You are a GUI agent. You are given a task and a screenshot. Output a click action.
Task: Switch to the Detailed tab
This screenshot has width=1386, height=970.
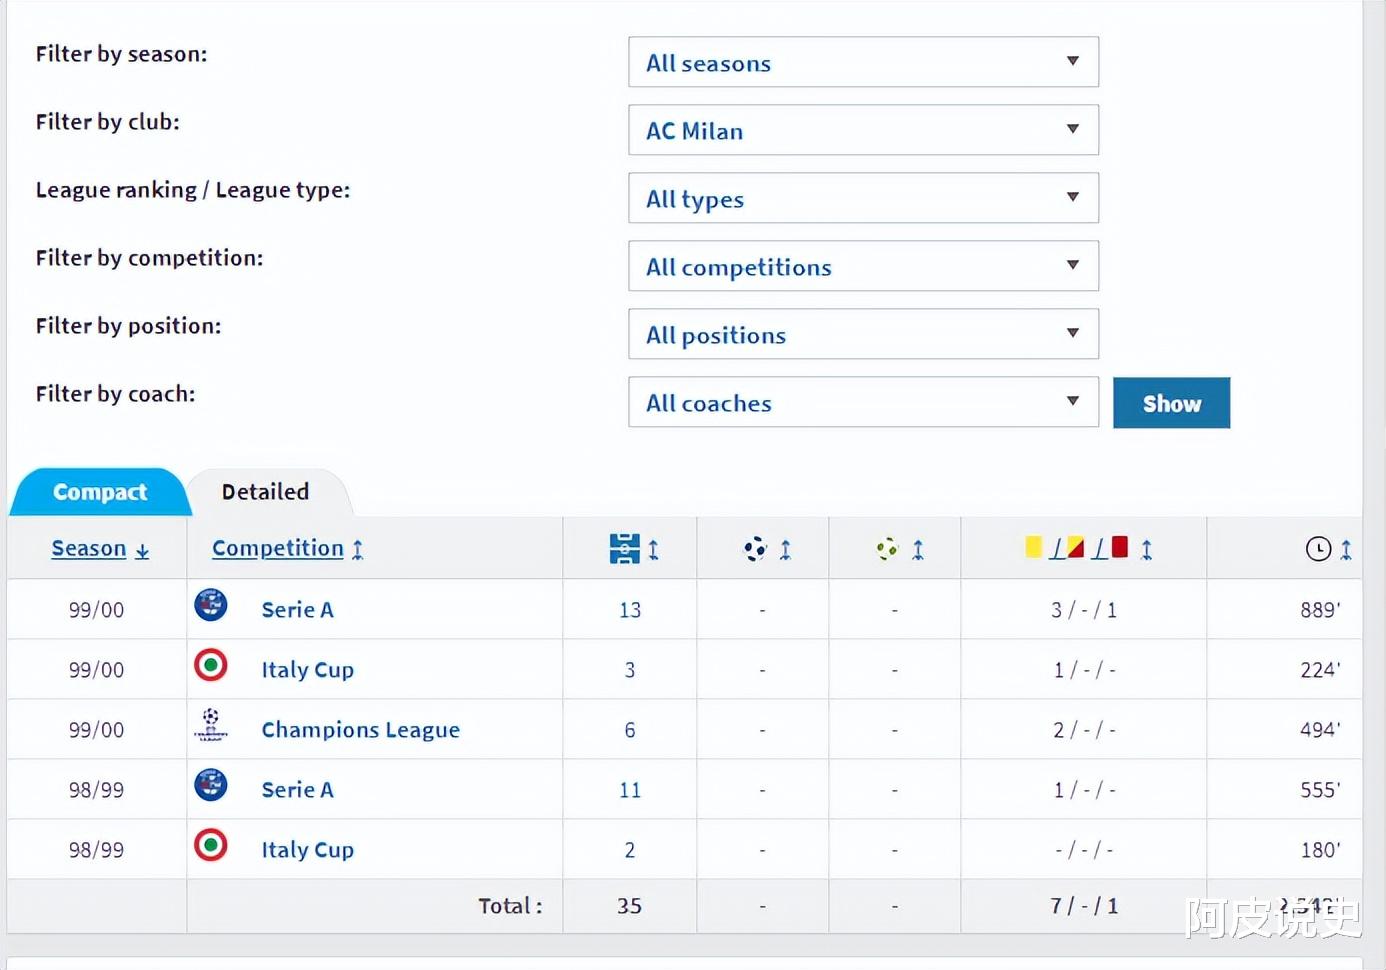tap(265, 492)
